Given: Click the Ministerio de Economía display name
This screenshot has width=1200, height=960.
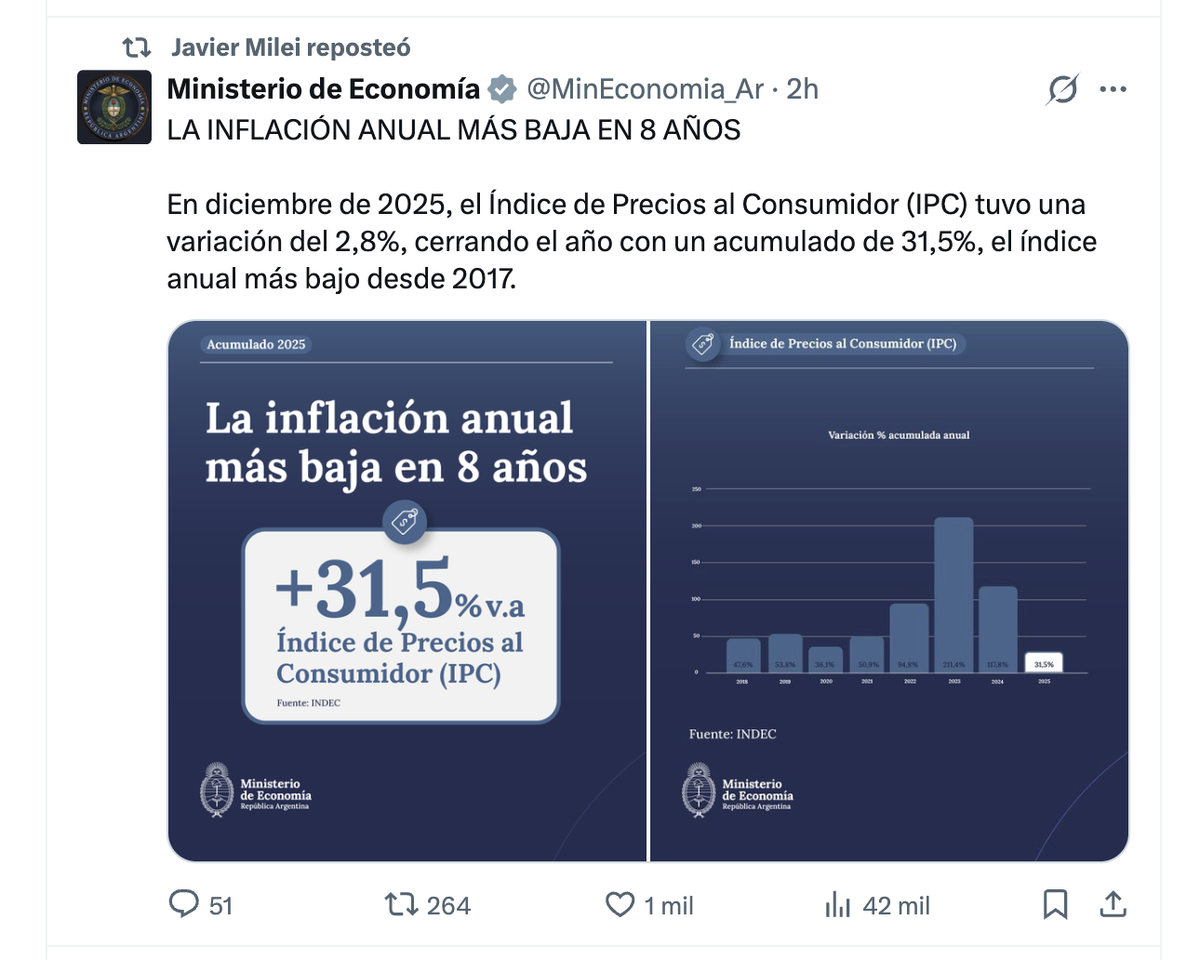Looking at the screenshot, I should (323, 89).
